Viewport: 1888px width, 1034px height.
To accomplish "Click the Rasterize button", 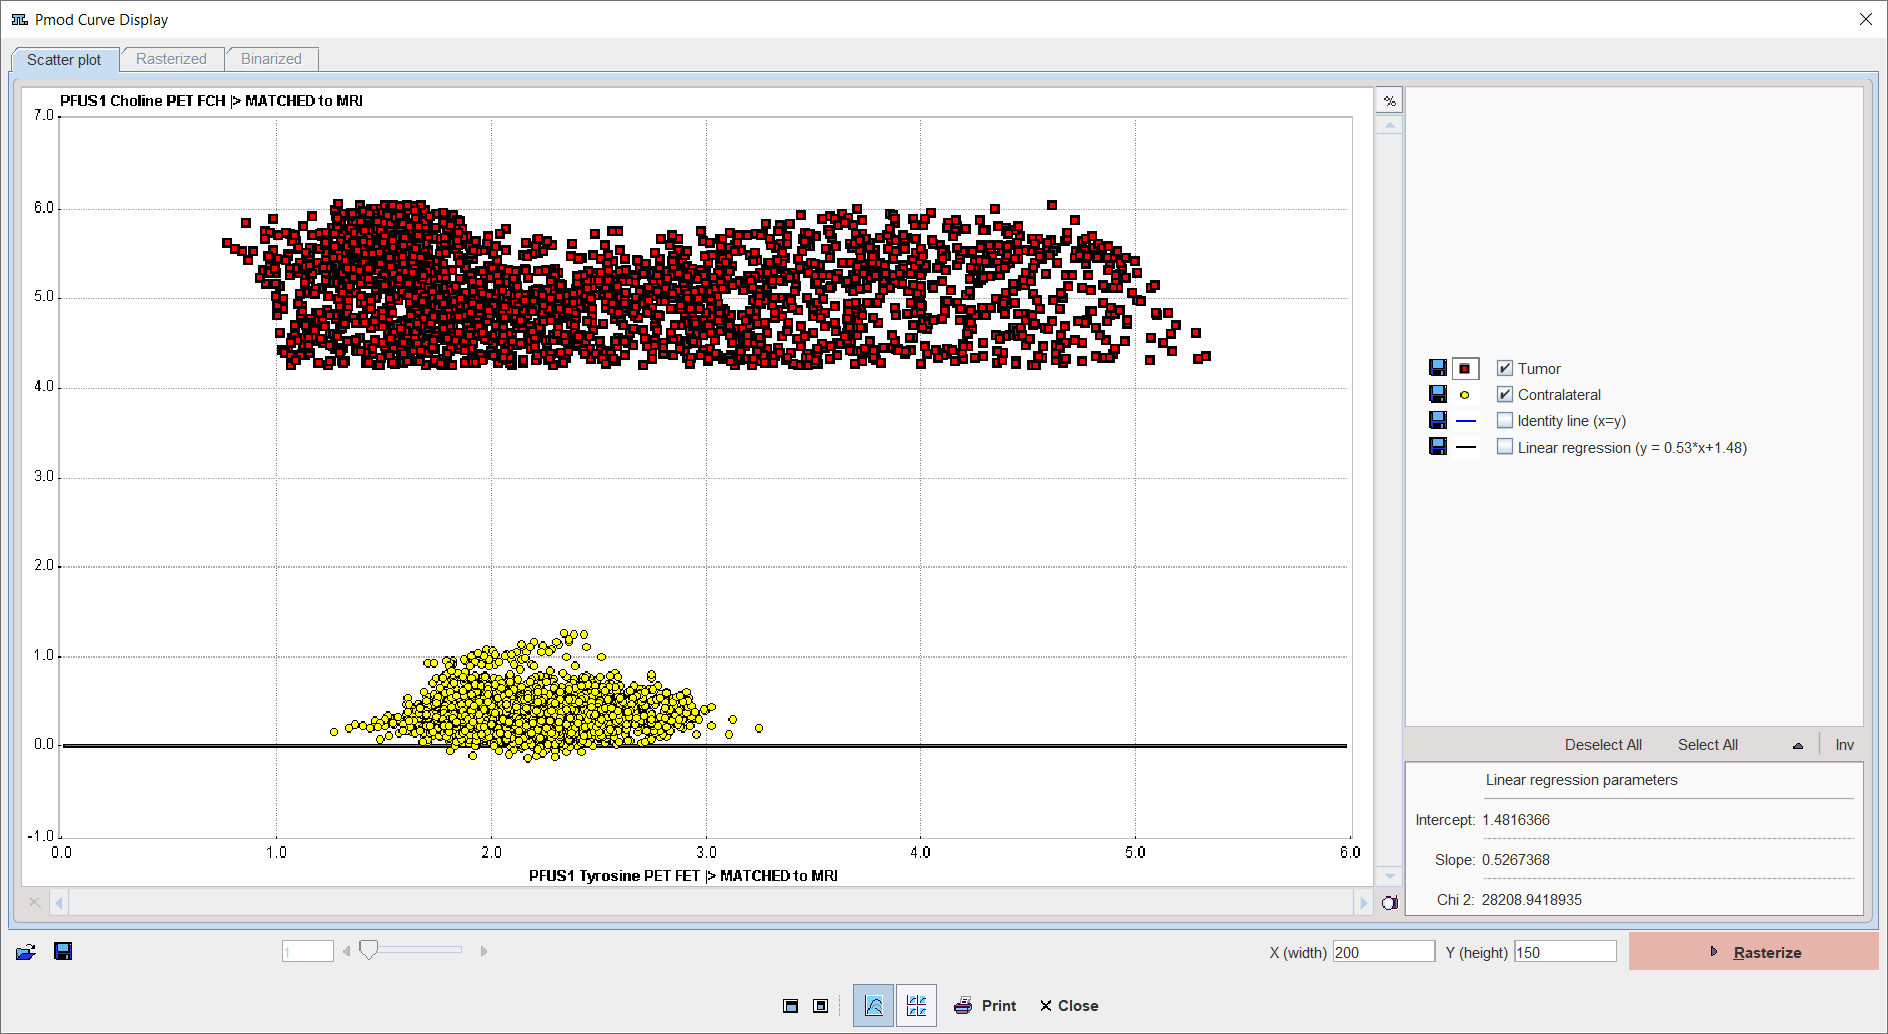I will [1754, 952].
